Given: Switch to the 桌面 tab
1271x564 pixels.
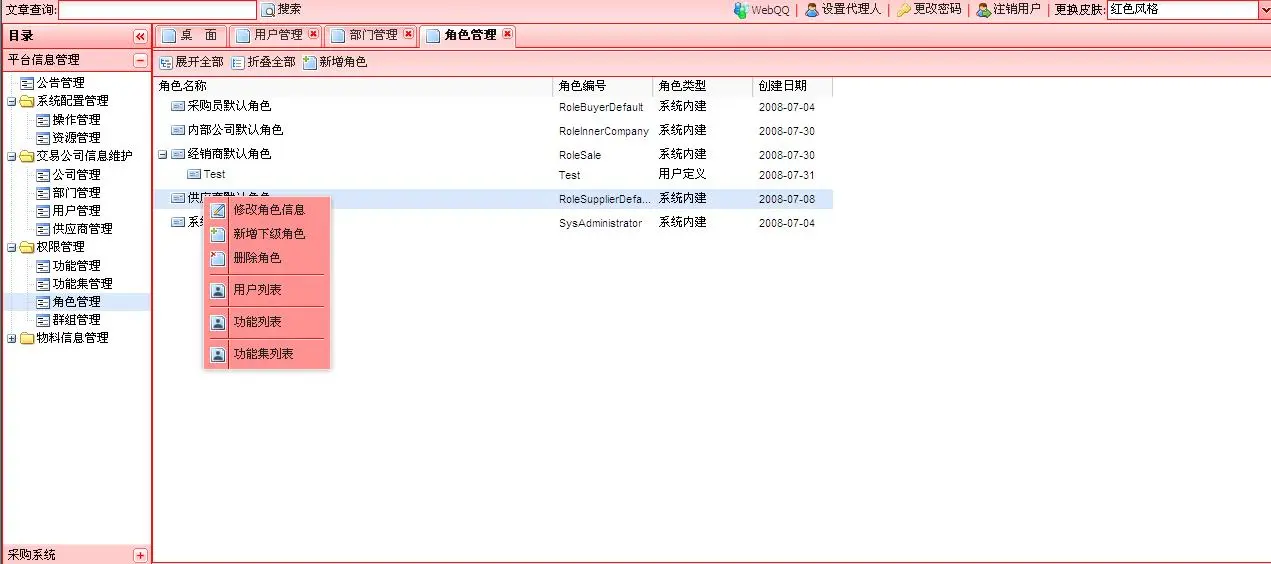Looking at the screenshot, I should 189,35.
